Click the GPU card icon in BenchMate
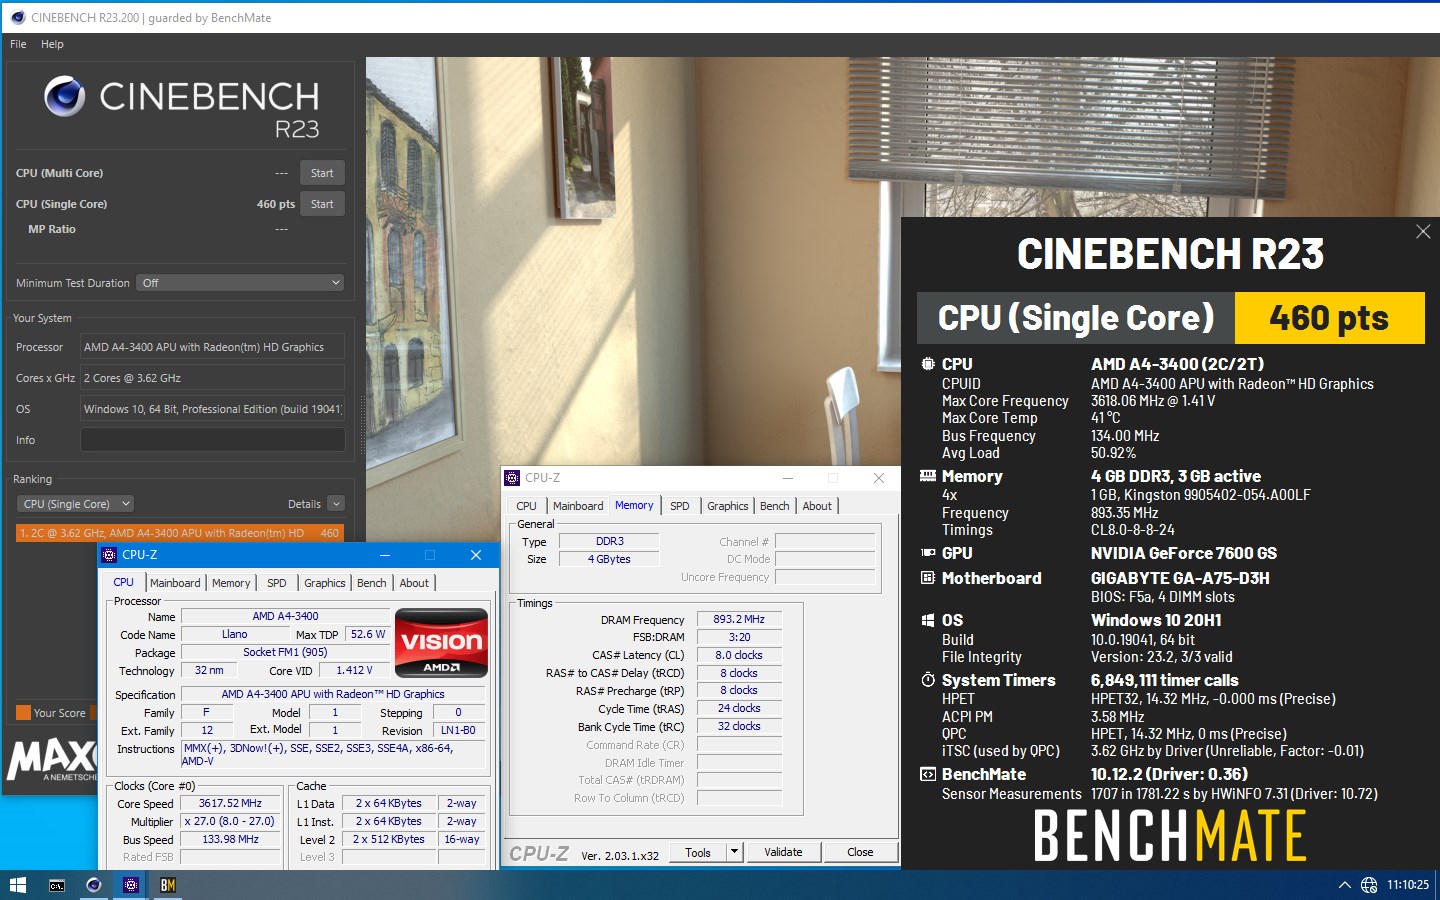Viewport: 1440px width, 900px height. pyautogui.click(x=928, y=553)
